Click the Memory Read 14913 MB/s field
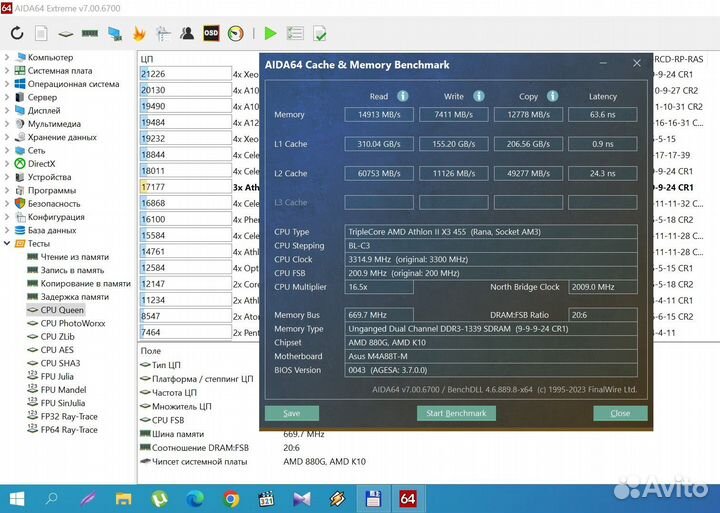 tap(379, 114)
